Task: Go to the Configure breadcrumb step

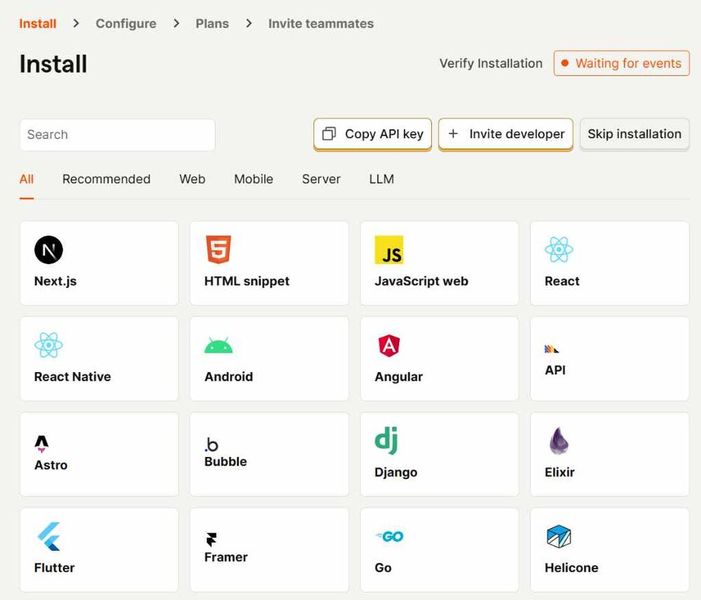Action: pyautogui.click(x=126, y=24)
